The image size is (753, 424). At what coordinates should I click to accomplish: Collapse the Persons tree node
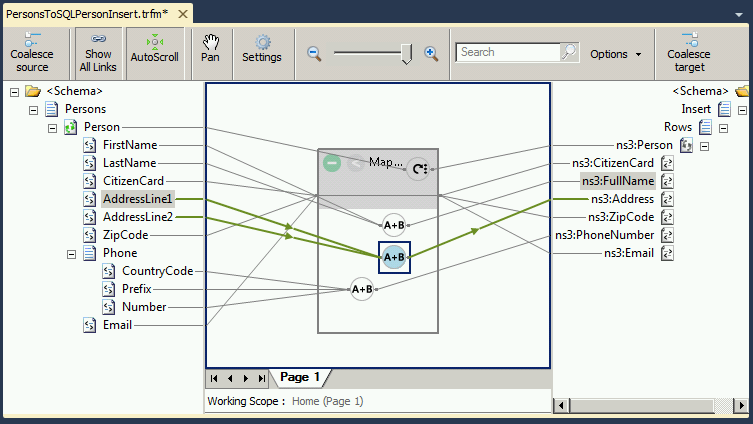pos(34,109)
